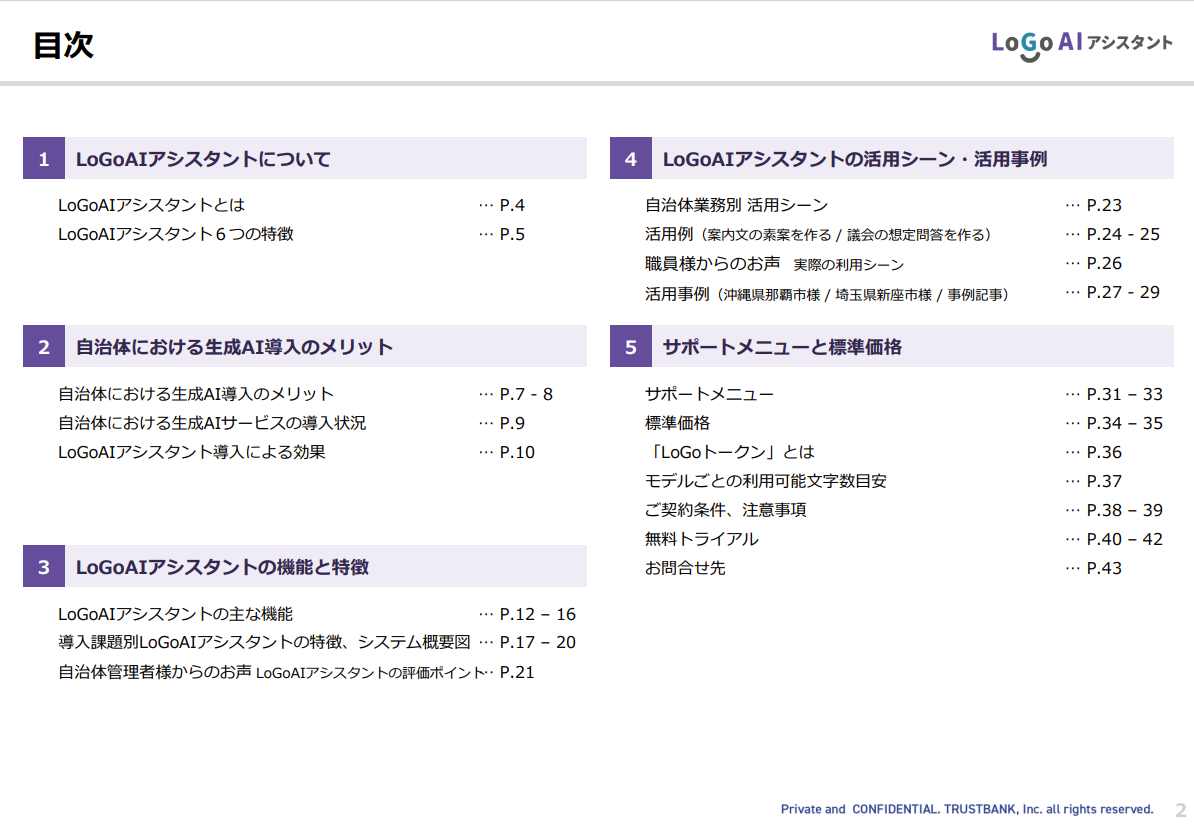
Task: Open the LoGoAIアシスタント６つの特徴 entry
Action: point(176,235)
